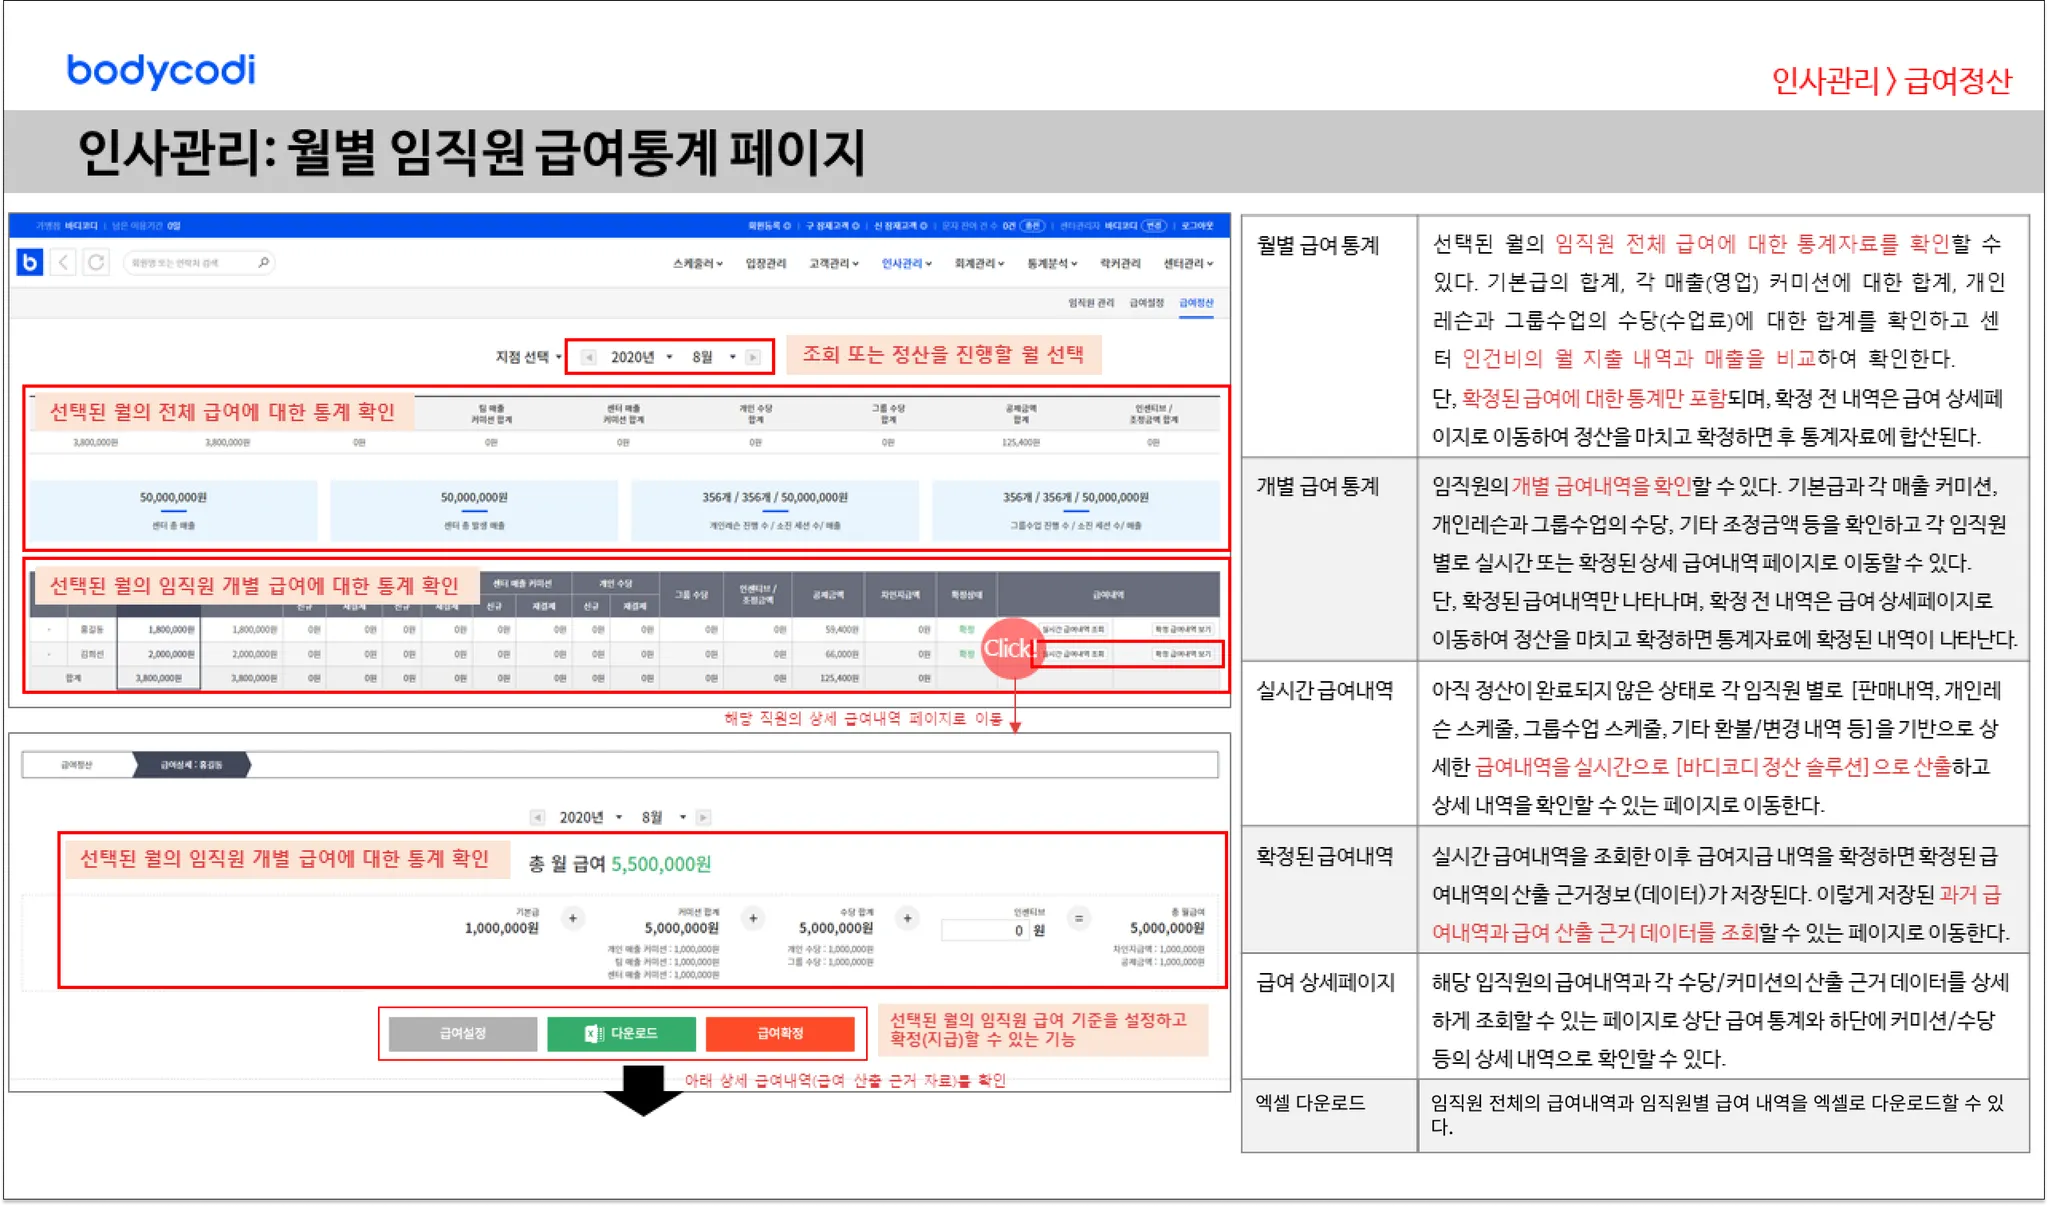The width and height of the screenshot is (2048, 1206).
Task: Click the 인센티브 amount input field
Action: 985,930
